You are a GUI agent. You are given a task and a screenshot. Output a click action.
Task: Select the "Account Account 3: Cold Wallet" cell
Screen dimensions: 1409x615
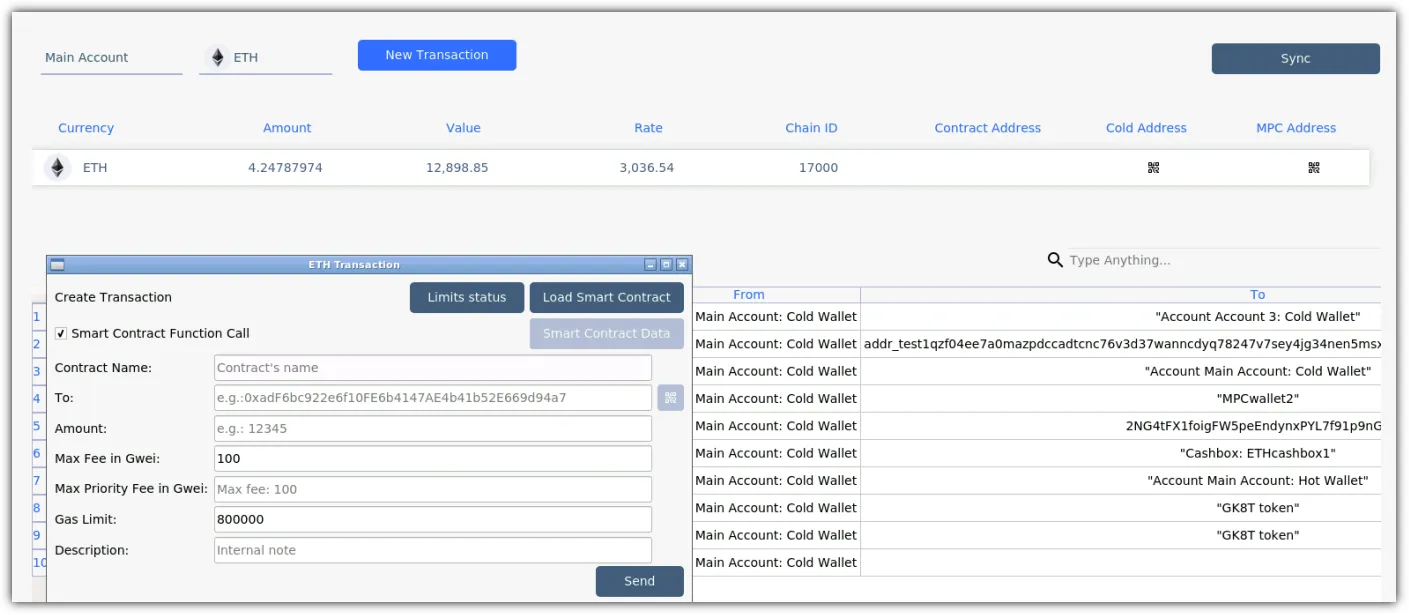coord(1121,317)
